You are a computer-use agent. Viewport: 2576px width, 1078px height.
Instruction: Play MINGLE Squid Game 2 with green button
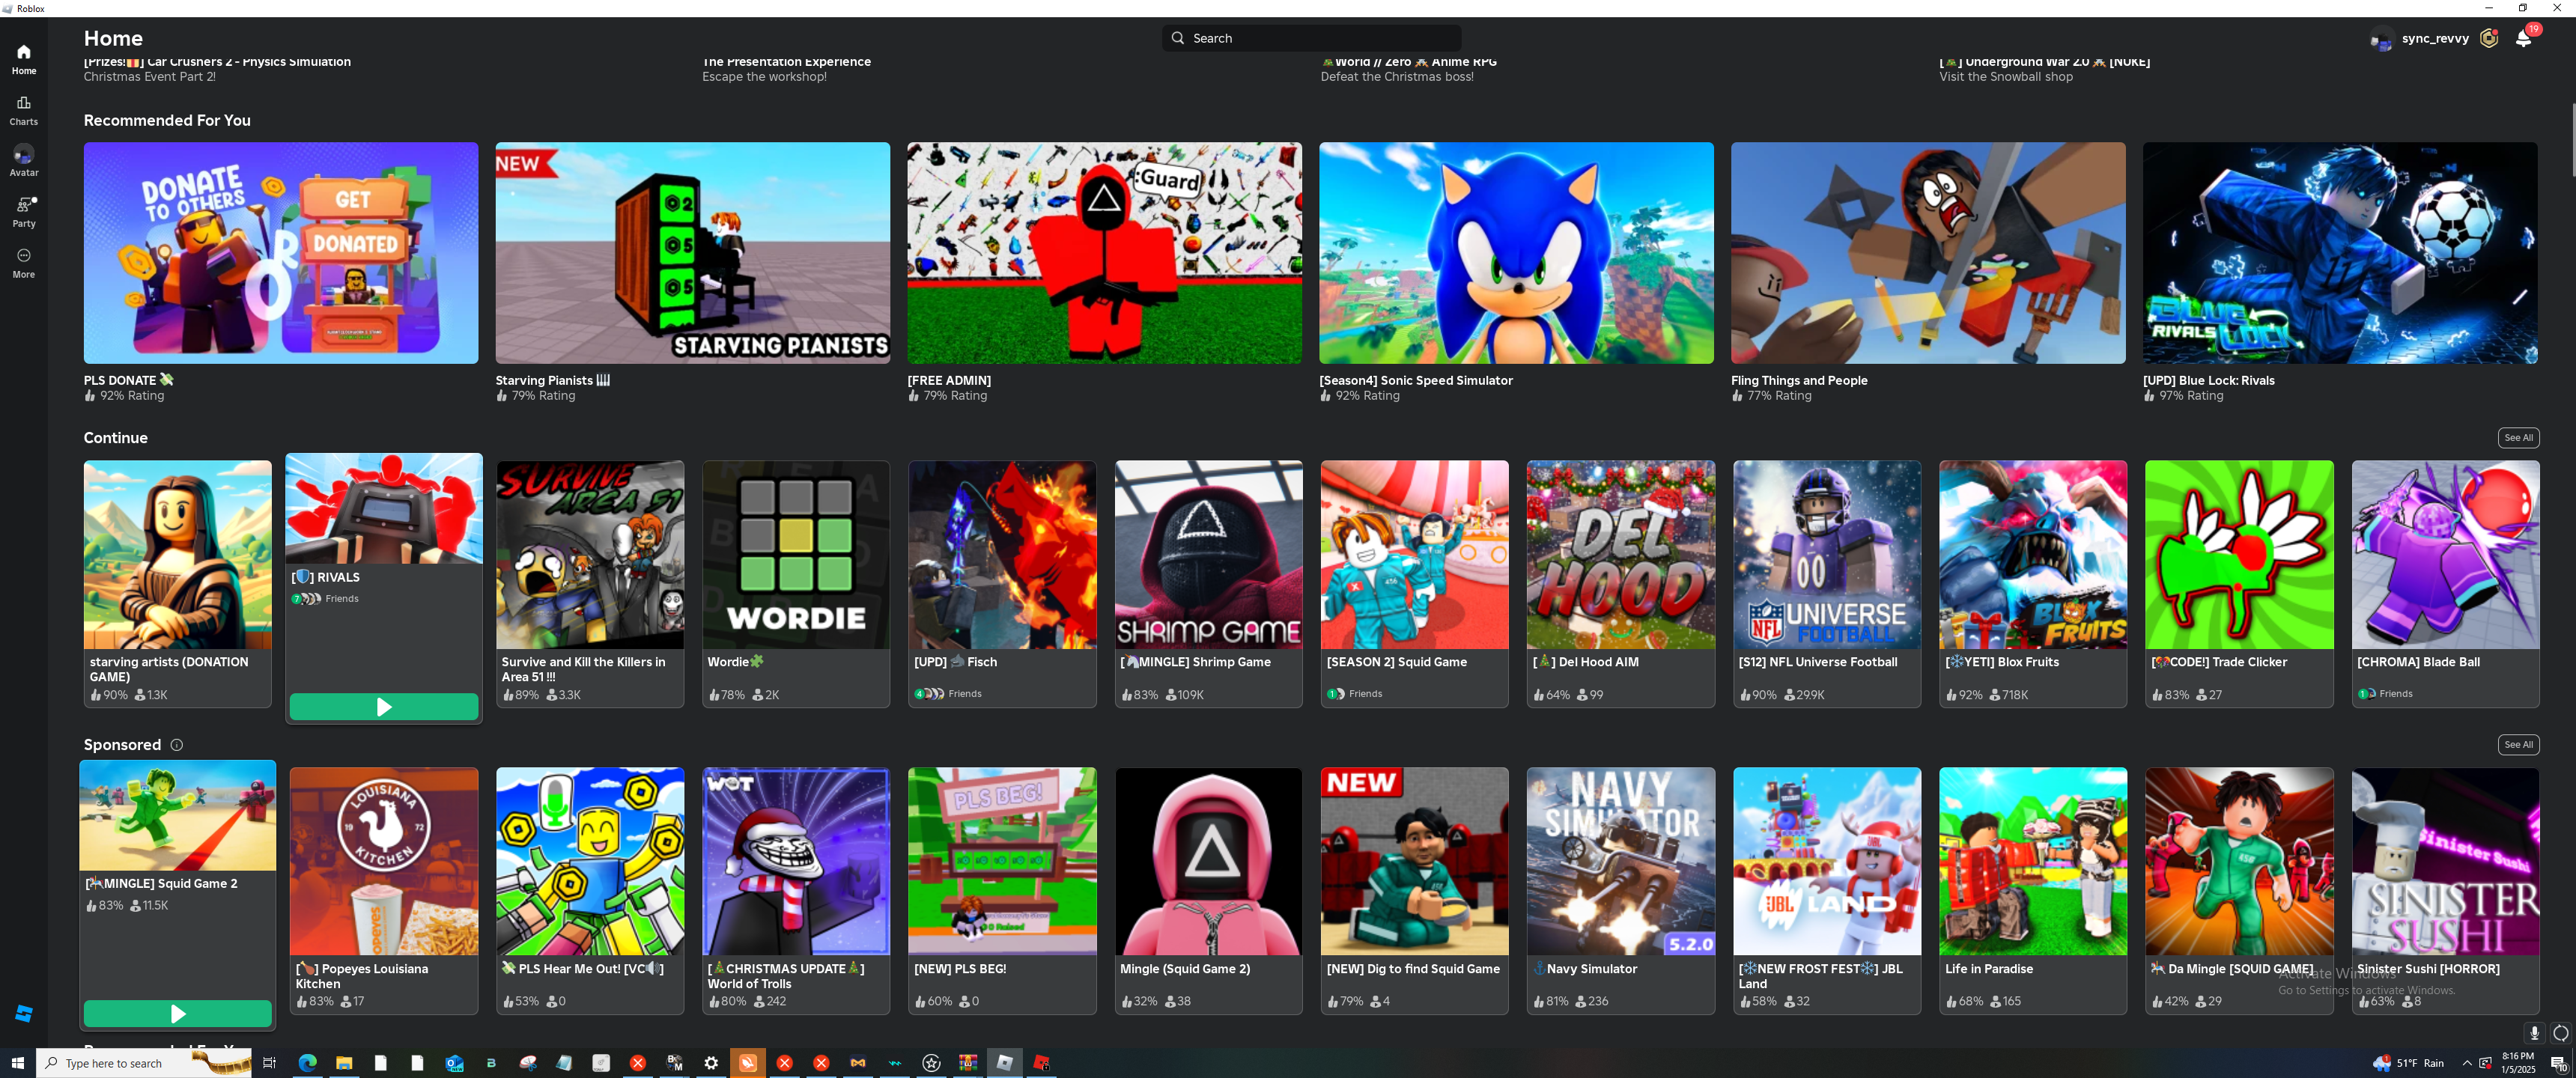(x=177, y=1013)
